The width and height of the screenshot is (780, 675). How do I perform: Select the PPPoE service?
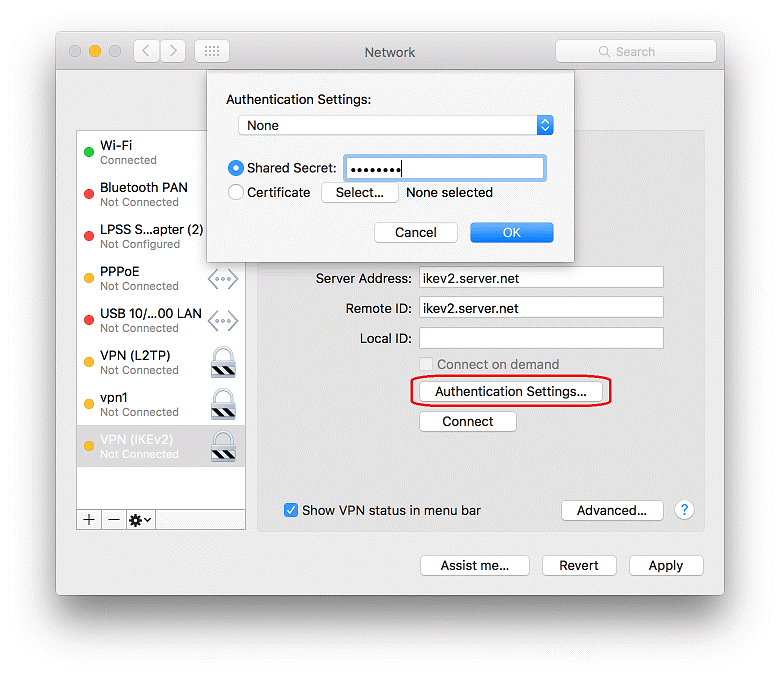point(161,278)
